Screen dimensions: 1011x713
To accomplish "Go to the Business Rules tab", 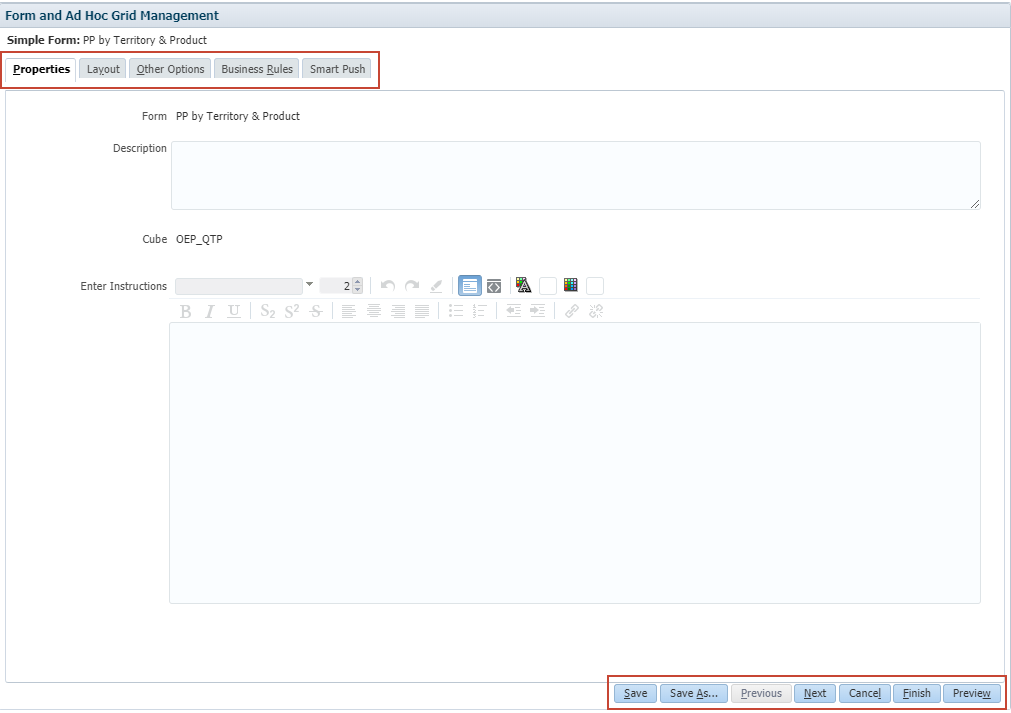I will click(257, 69).
